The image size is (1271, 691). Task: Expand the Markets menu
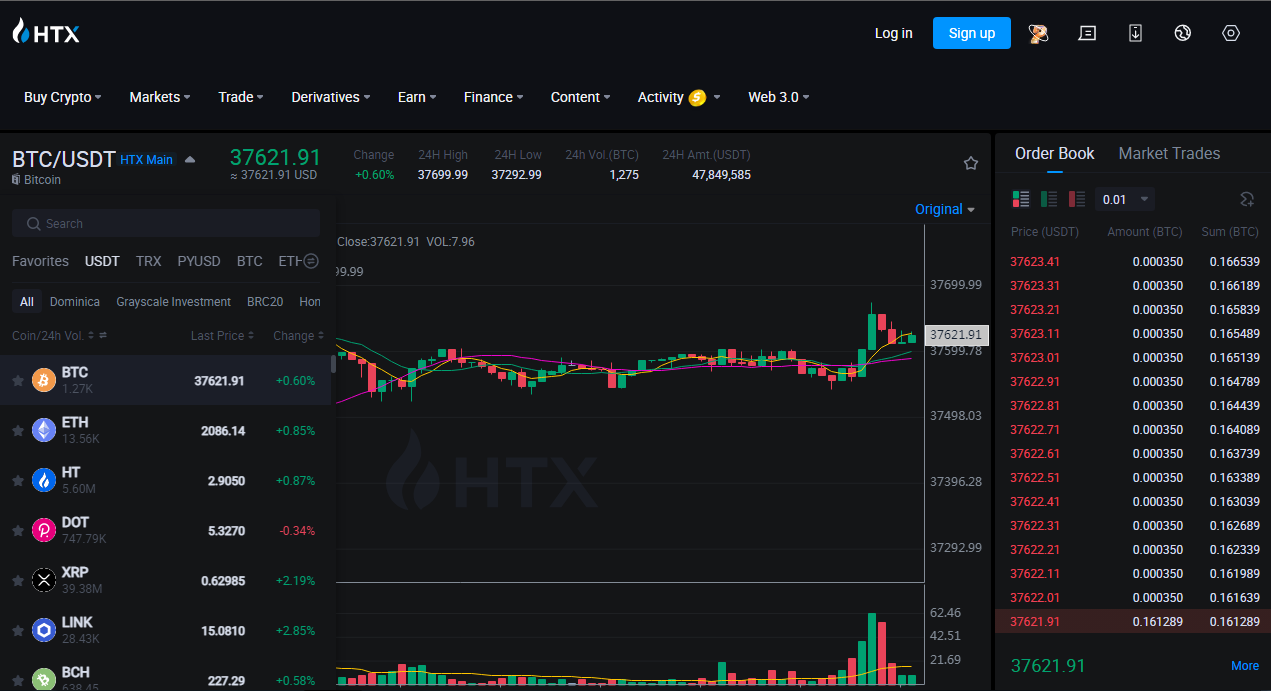pyautogui.click(x=160, y=97)
